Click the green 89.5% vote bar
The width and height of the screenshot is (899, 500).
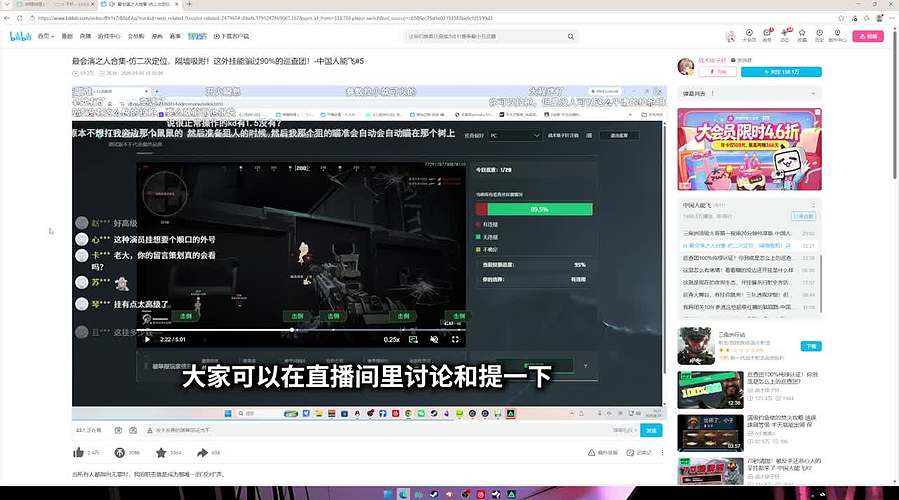[x=540, y=209]
